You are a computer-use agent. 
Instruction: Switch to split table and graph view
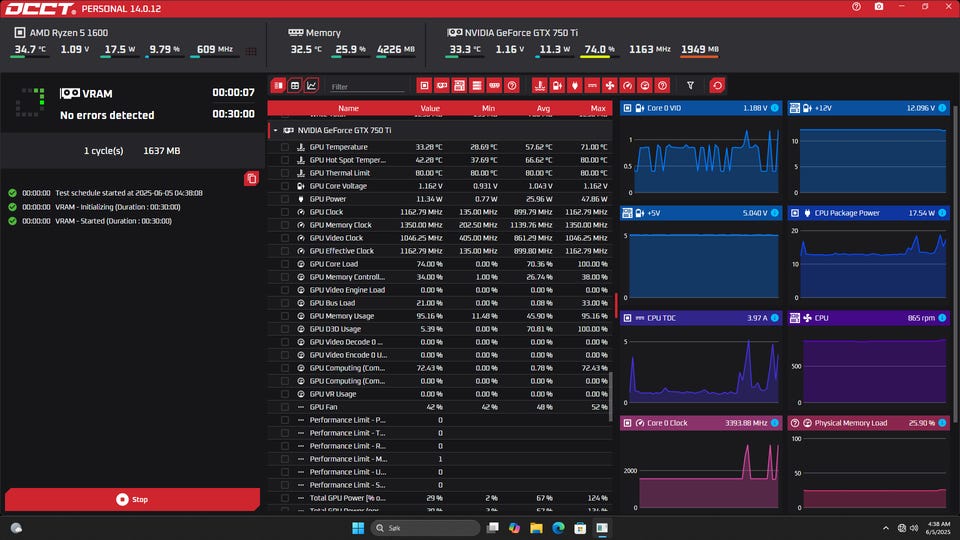coord(279,86)
